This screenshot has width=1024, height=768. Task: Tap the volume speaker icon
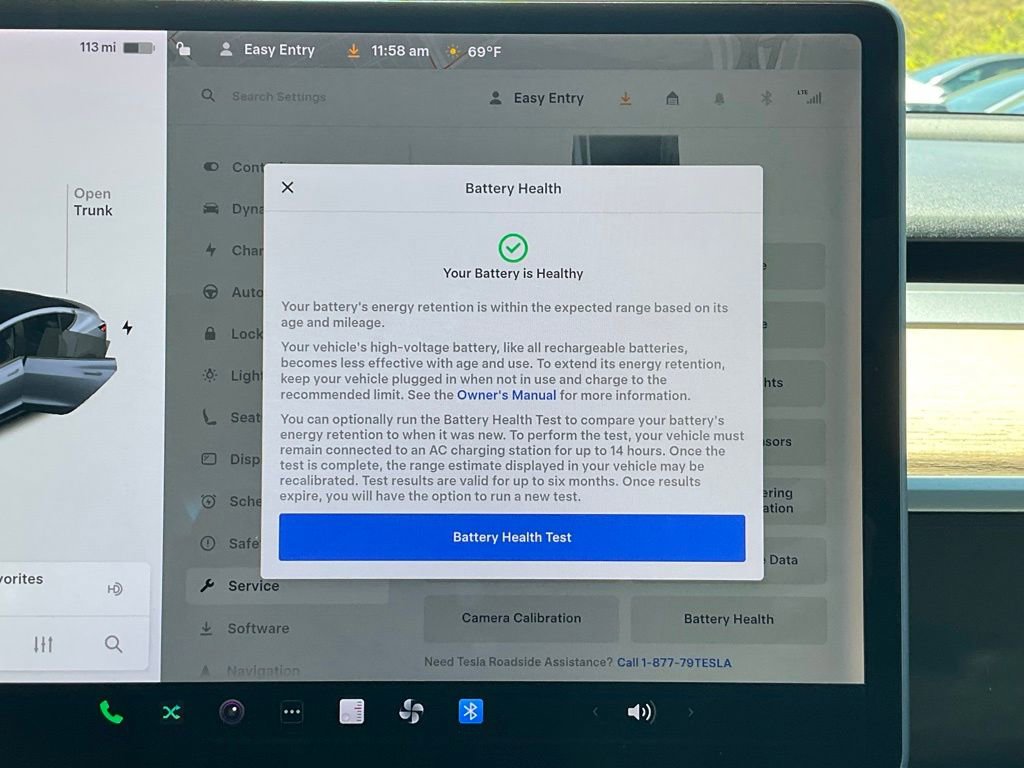pyautogui.click(x=641, y=712)
